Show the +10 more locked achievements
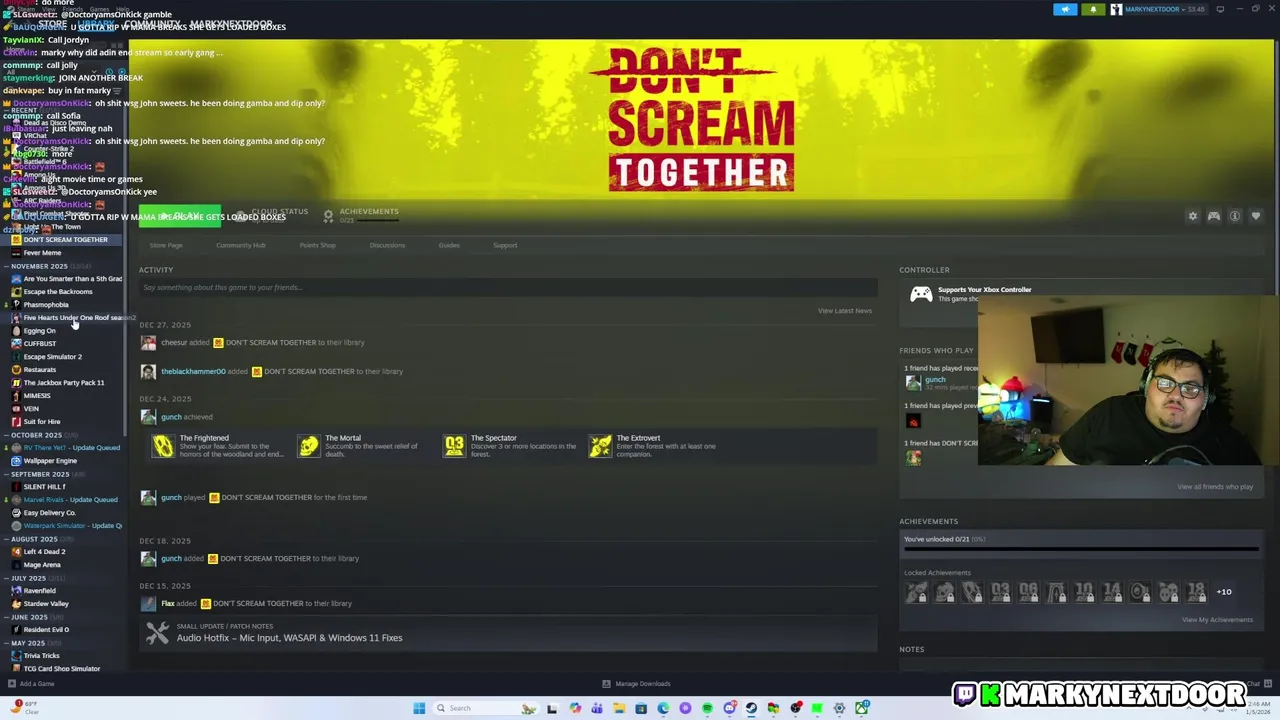This screenshot has width=1280, height=720. [x=1224, y=592]
